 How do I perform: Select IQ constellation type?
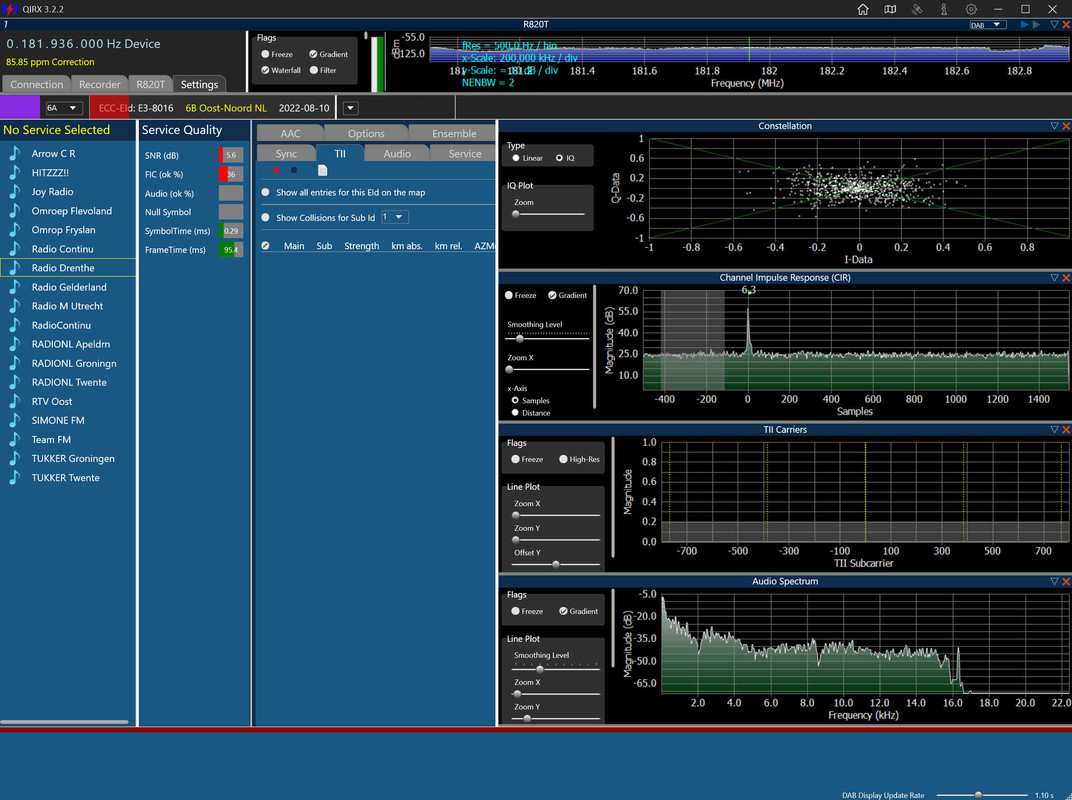[x=559, y=158]
